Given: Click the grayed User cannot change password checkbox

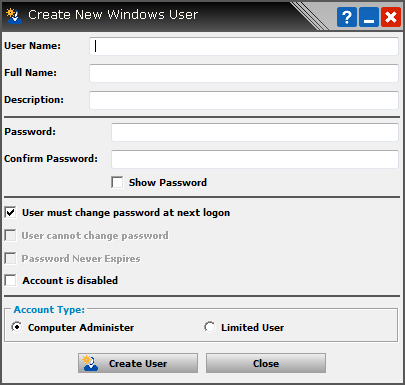Looking at the screenshot, I should pos(10,236).
